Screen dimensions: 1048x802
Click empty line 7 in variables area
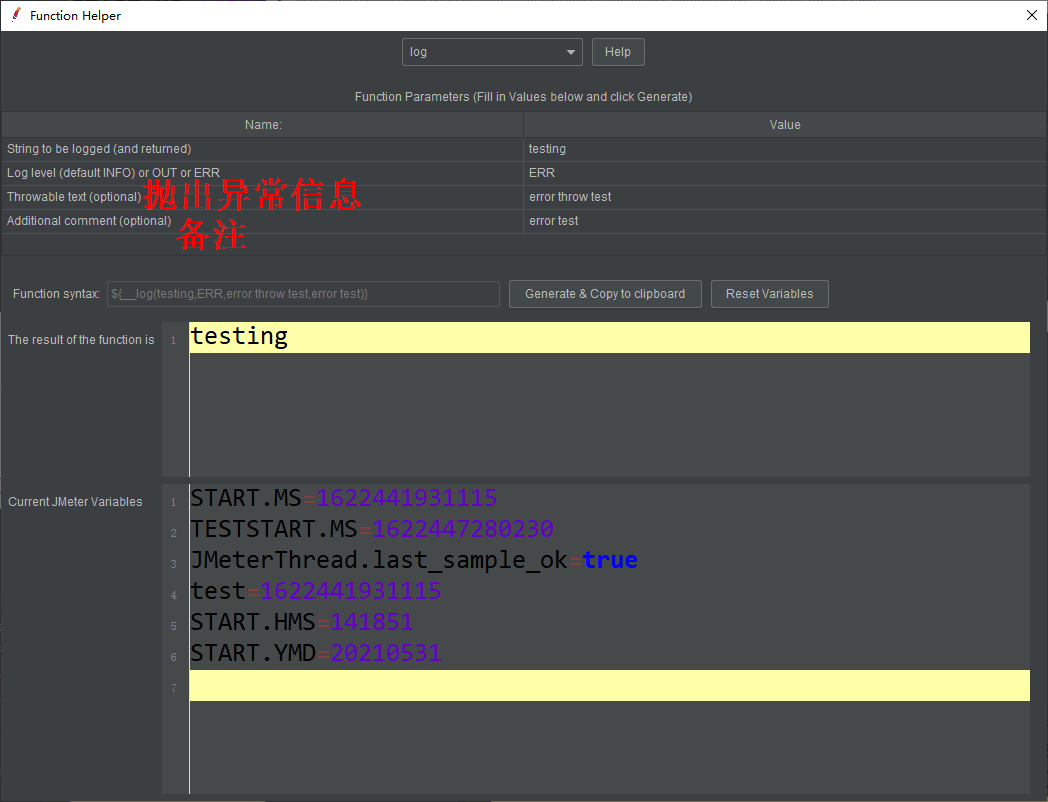[609, 685]
